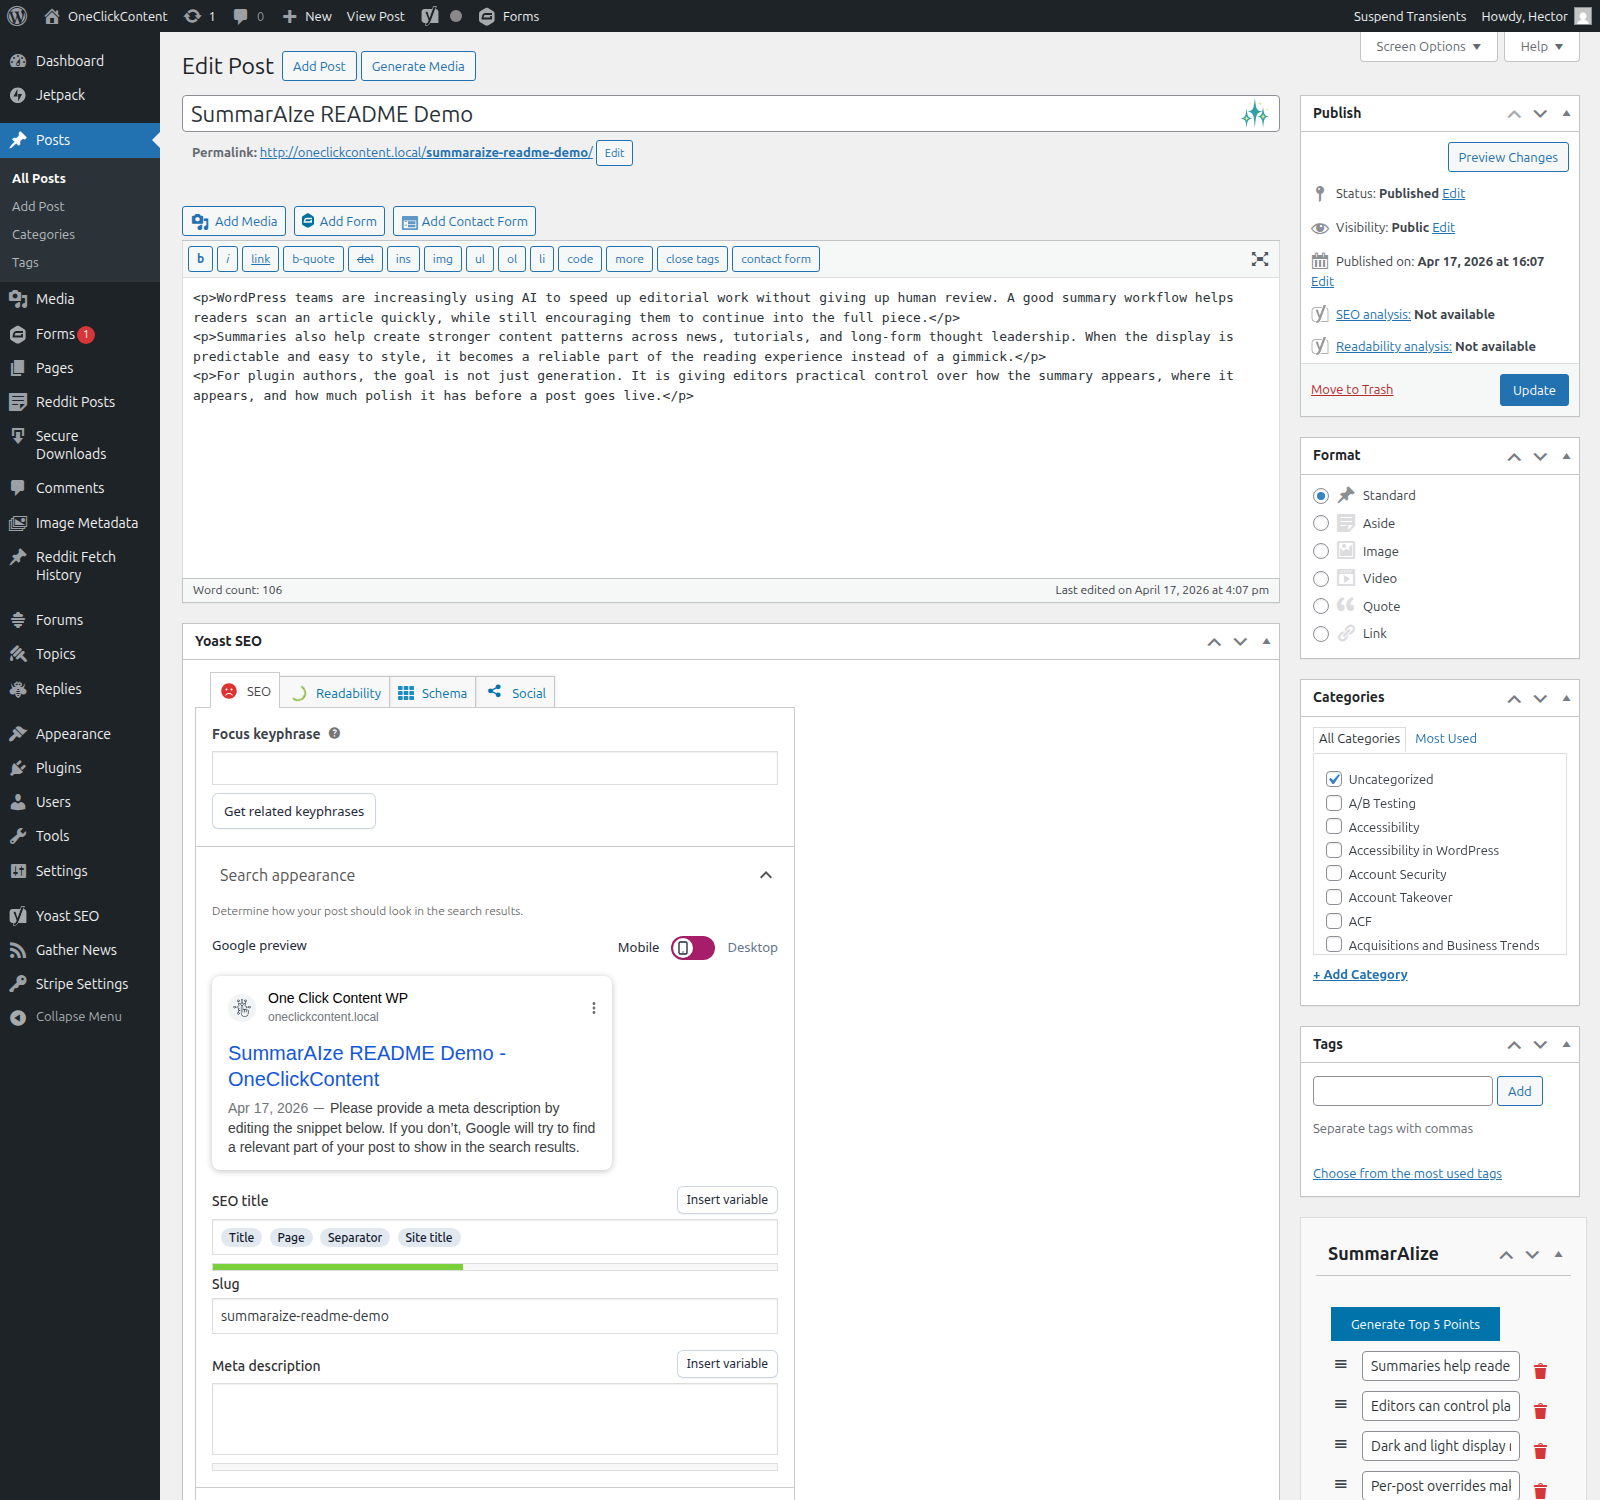This screenshot has width=1600, height=1500.
Task: Switch Google preview to Desktop view
Action: tap(752, 947)
